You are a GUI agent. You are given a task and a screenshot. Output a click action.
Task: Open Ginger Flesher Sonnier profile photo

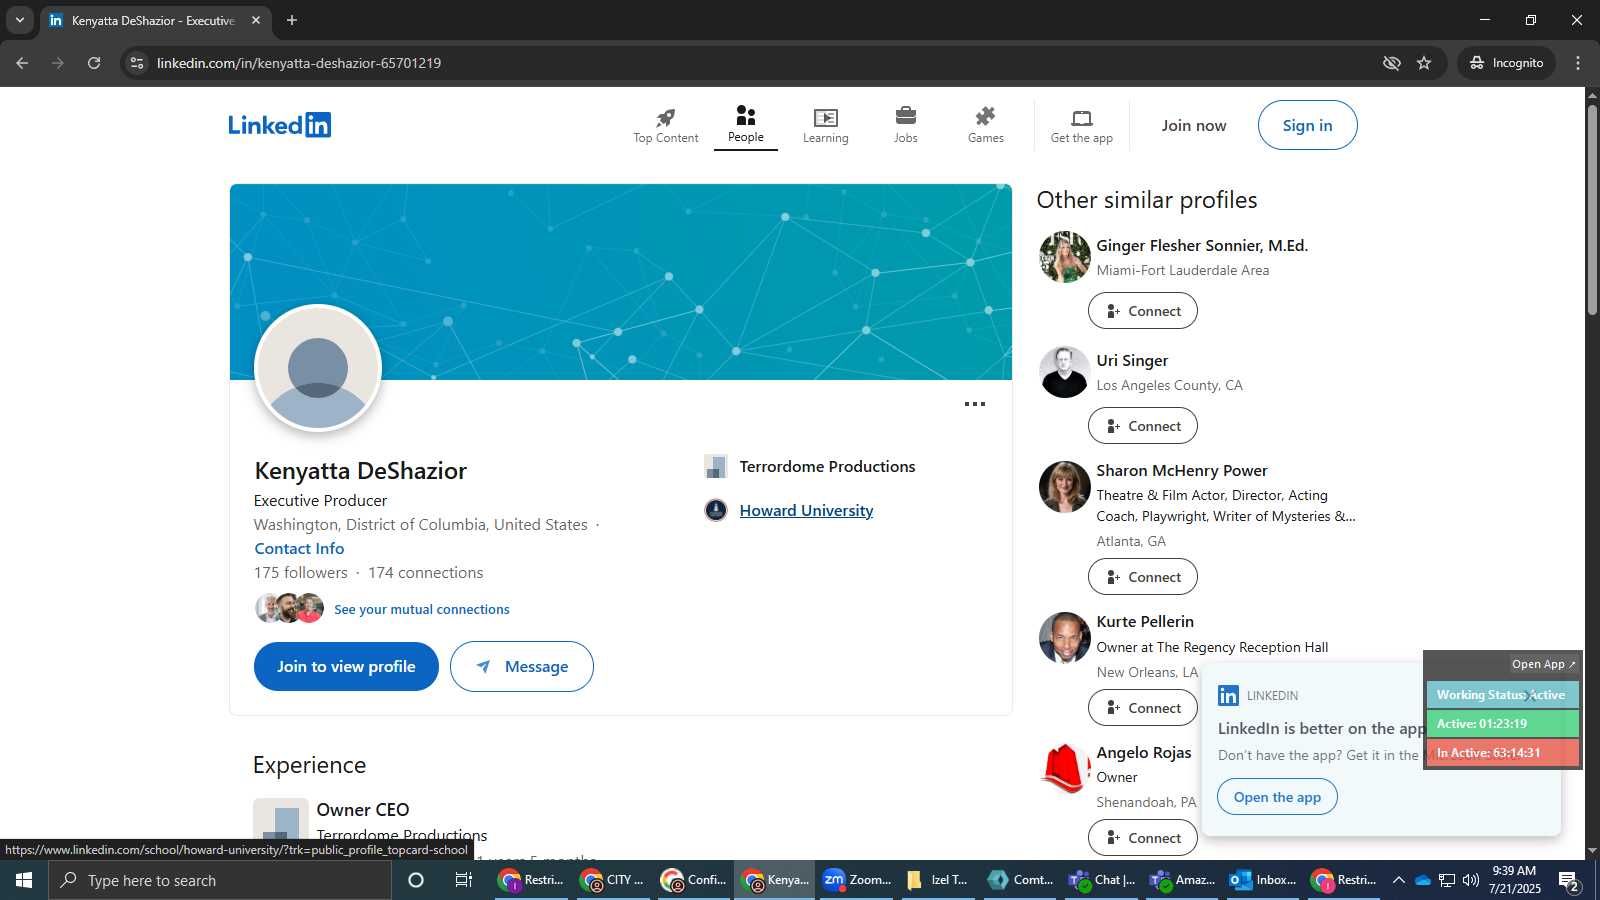[1064, 257]
